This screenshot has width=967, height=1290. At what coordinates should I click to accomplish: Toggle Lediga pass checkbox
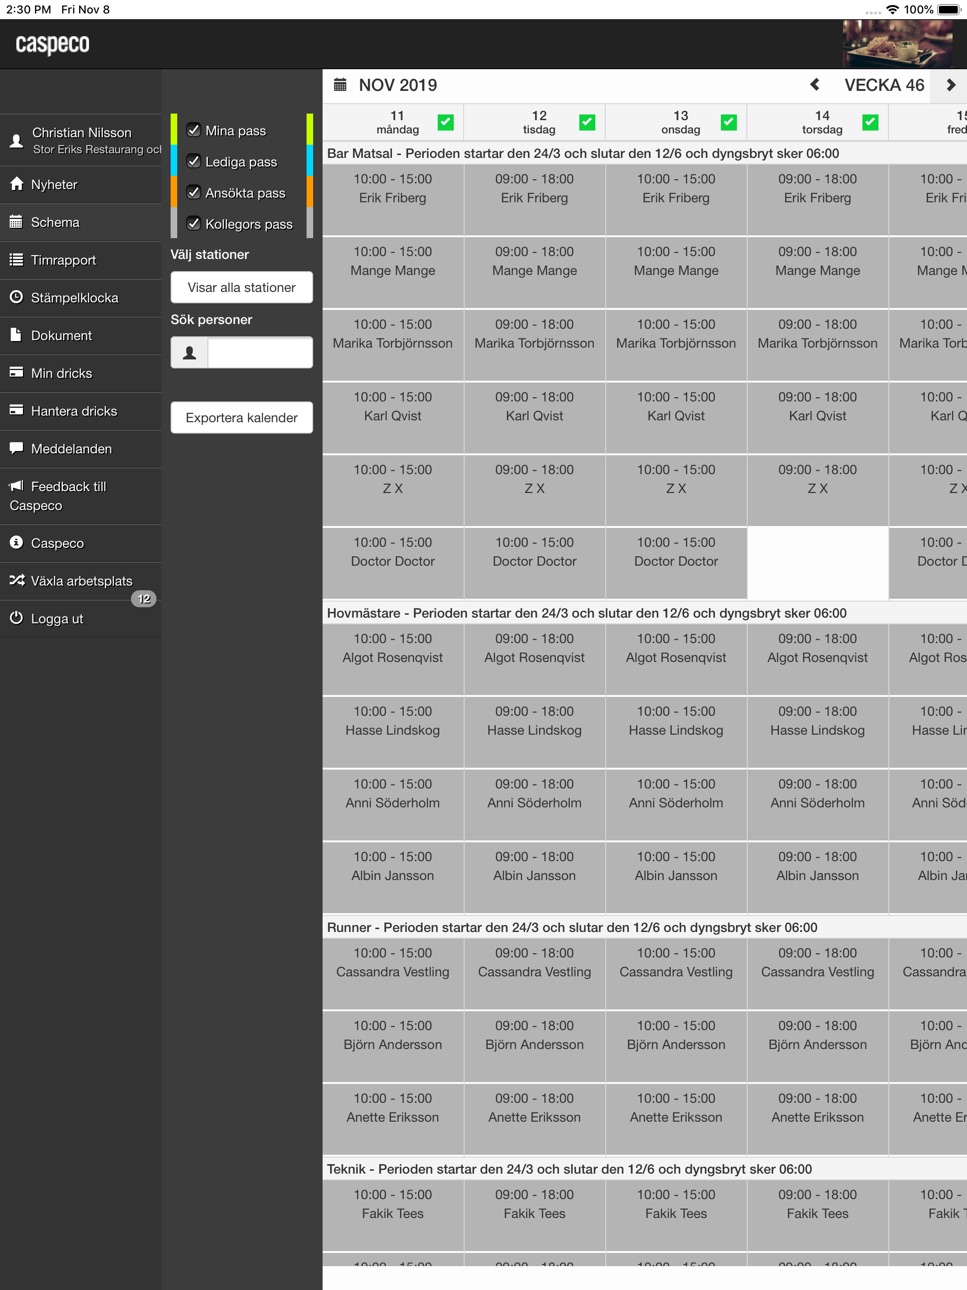click(194, 161)
